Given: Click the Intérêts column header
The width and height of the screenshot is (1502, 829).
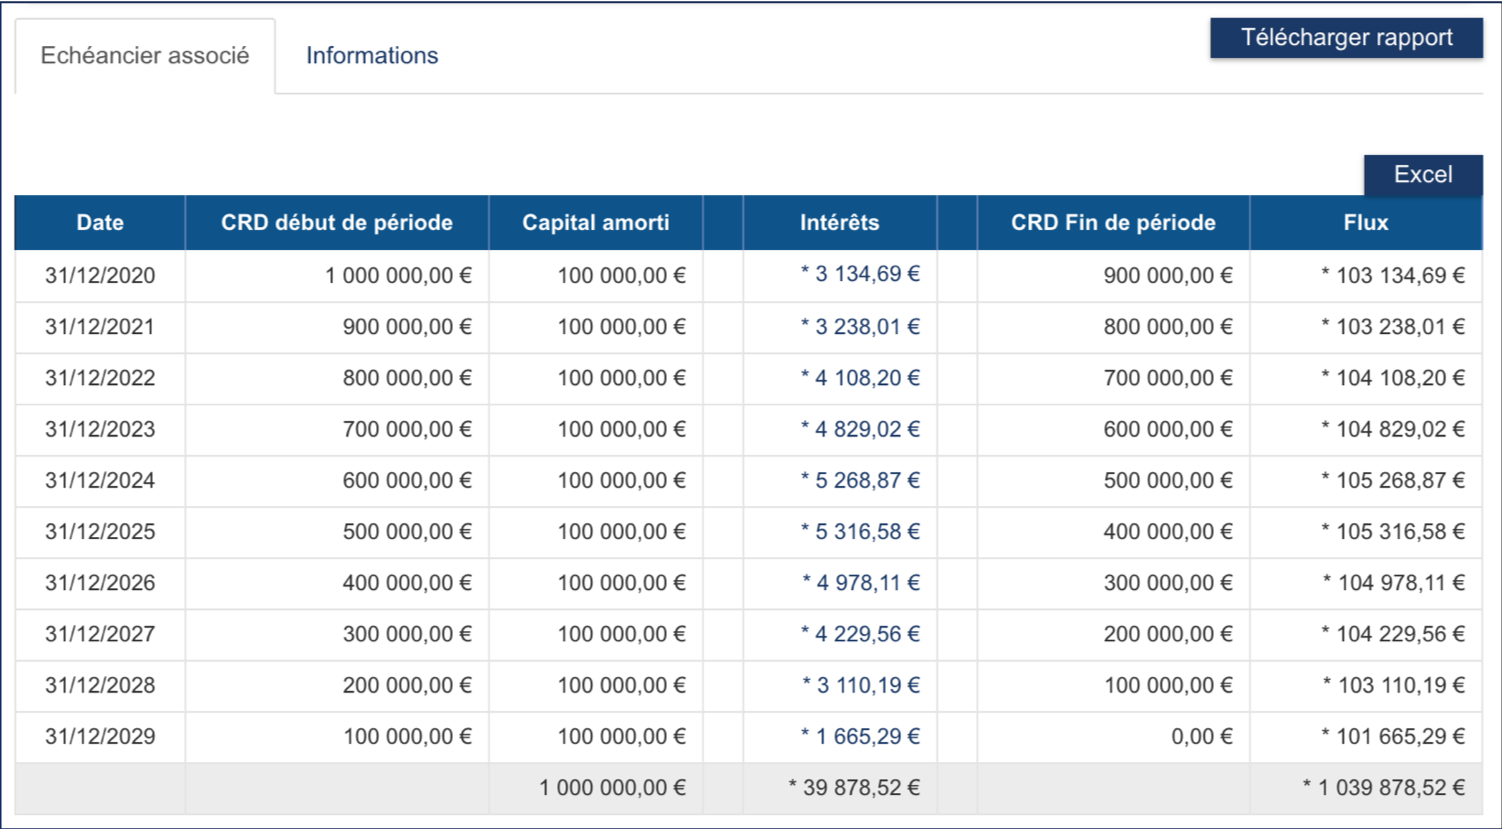Looking at the screenshot, I should click(x=839, y=223).
